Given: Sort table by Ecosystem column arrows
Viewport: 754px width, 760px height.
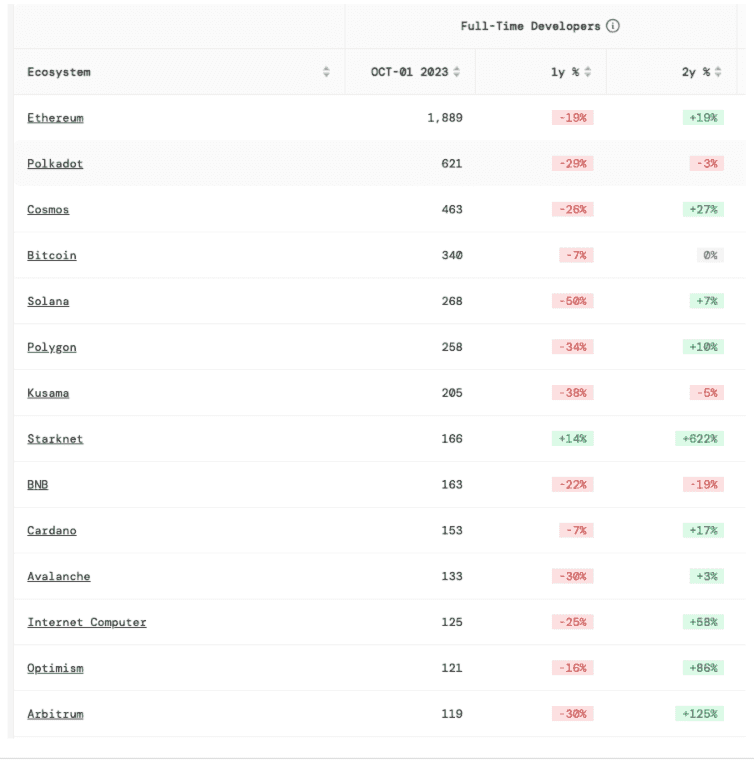Looking at the screenshot, I should [x=326, y=72].
